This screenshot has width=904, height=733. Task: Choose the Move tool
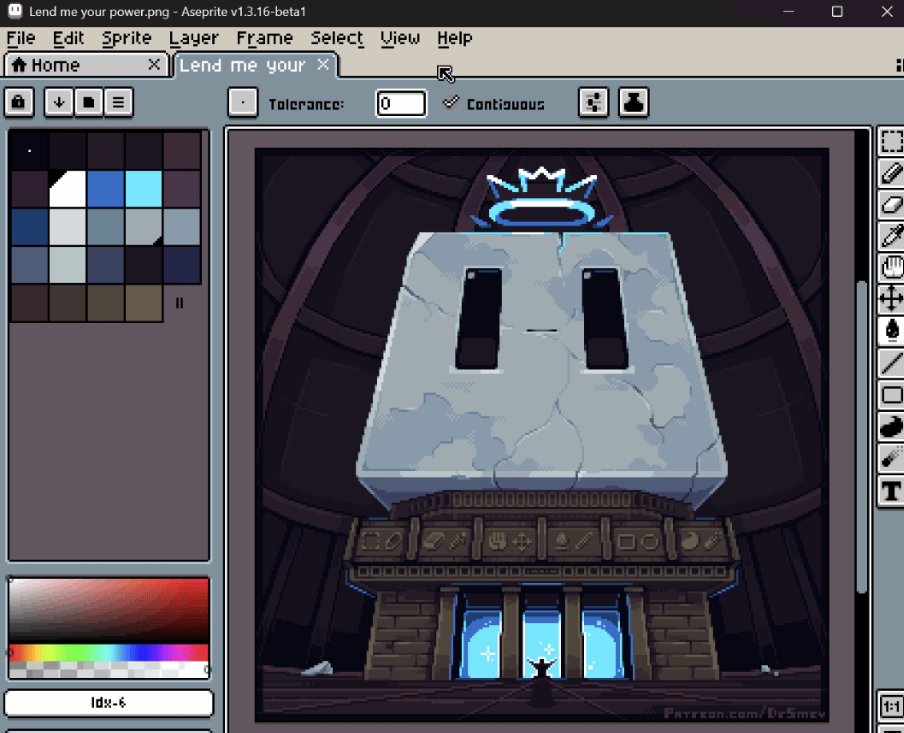[x=890, y=298]
